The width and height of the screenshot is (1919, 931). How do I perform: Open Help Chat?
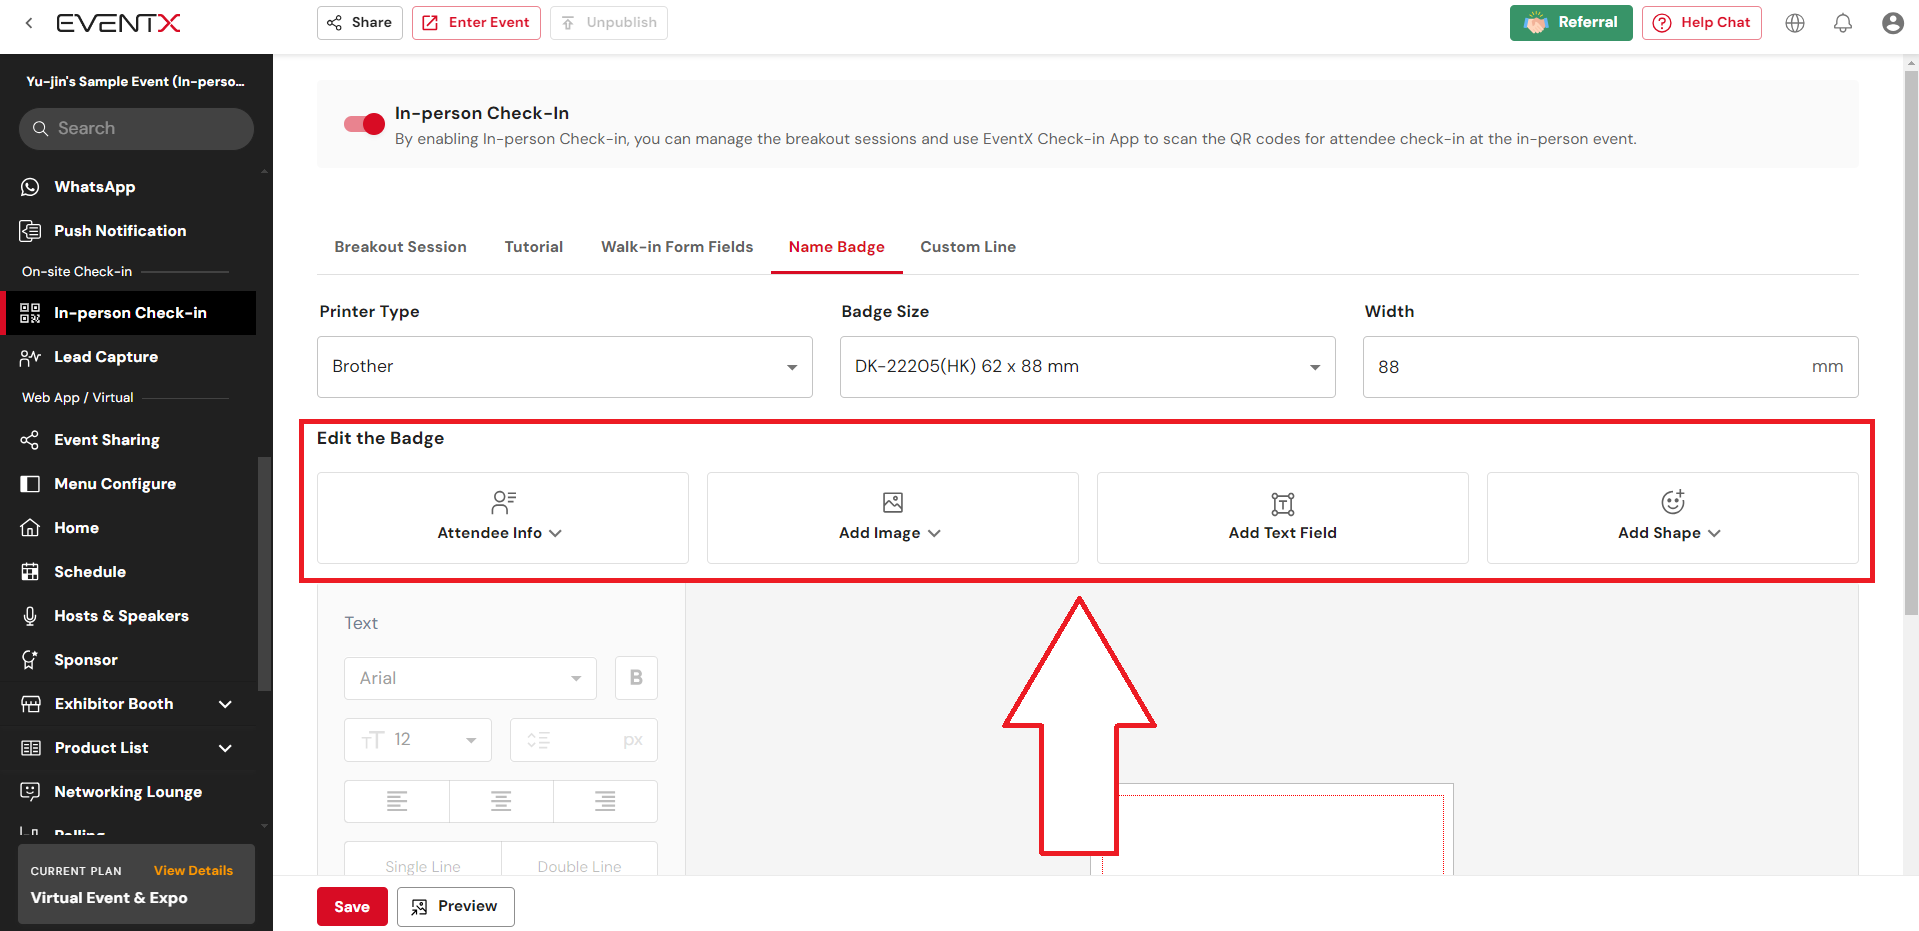point(1702,23)
